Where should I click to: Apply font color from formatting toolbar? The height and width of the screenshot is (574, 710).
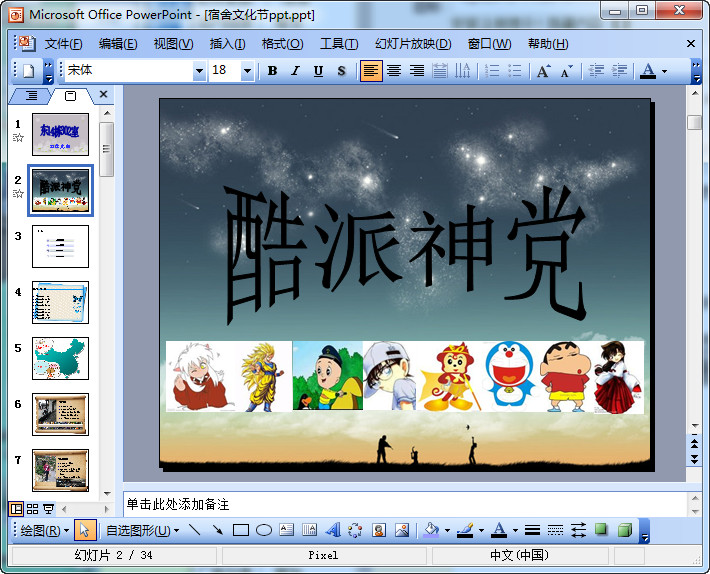(648, 71)
